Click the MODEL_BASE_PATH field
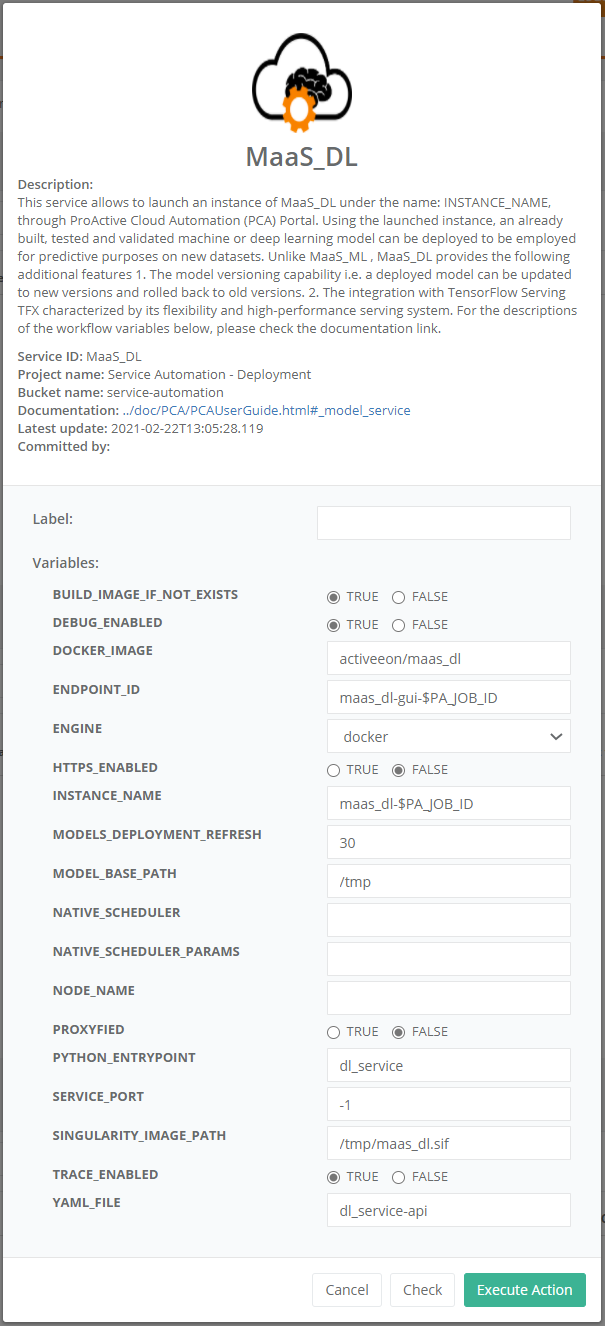Viewport: 605px width, 1326px height. [449, 881]
